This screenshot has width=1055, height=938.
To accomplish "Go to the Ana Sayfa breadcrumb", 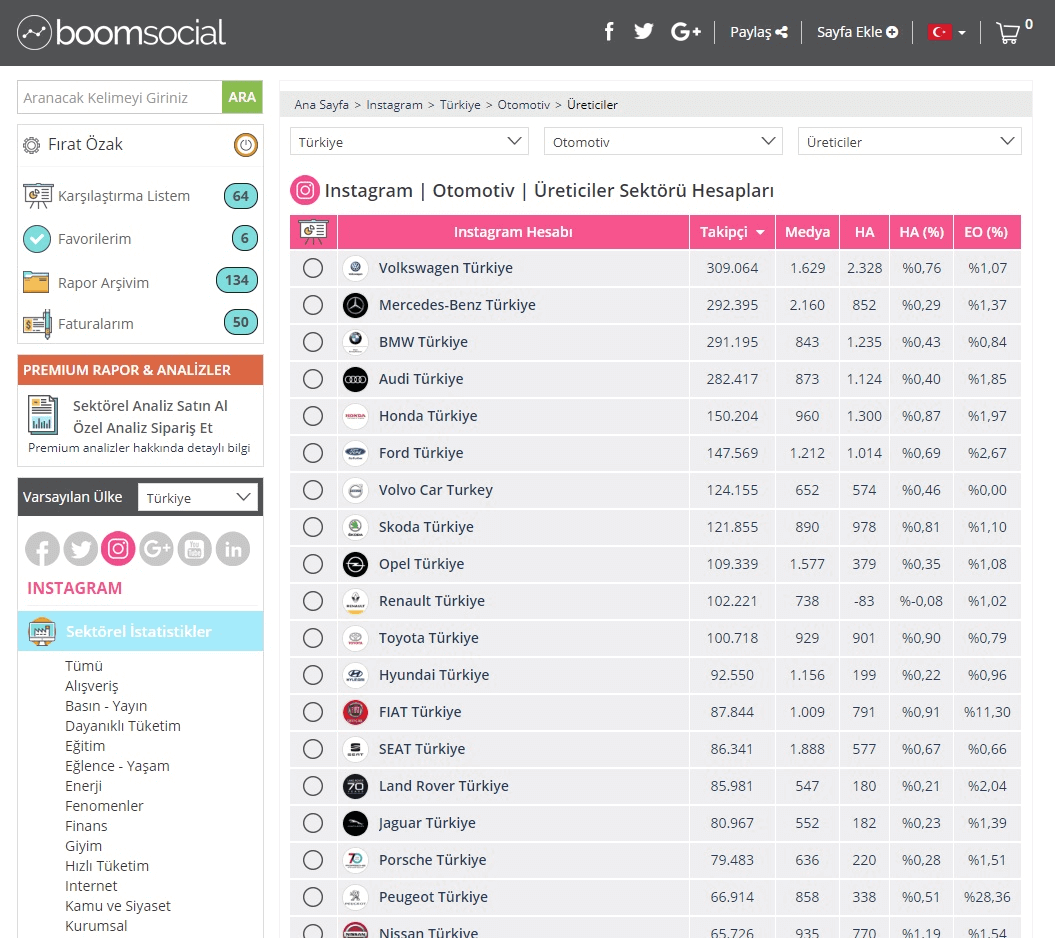I will pos(321,104).
